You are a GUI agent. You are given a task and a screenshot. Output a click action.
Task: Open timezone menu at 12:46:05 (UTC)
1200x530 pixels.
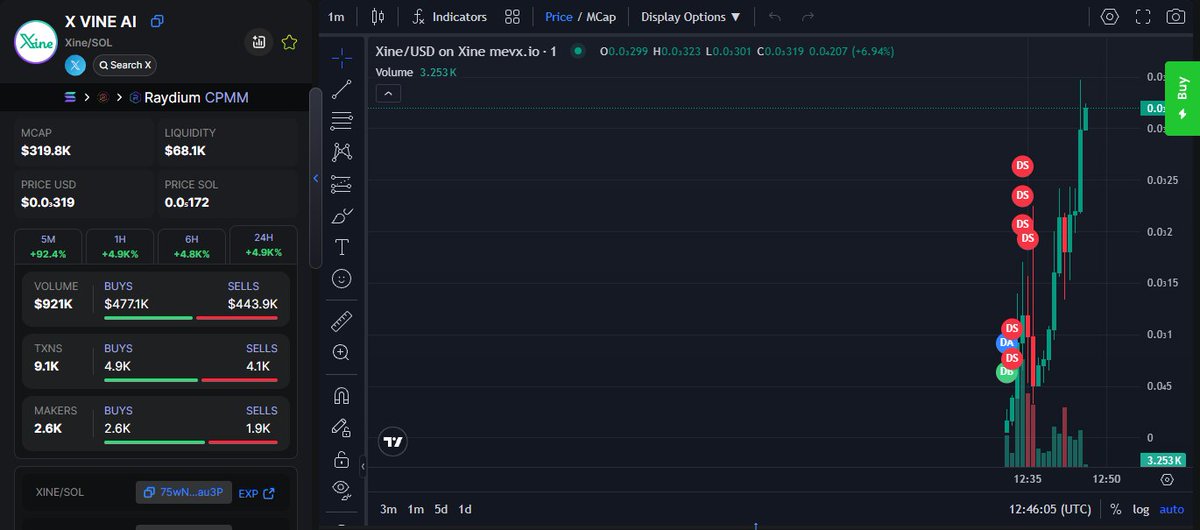[1050, 509]
